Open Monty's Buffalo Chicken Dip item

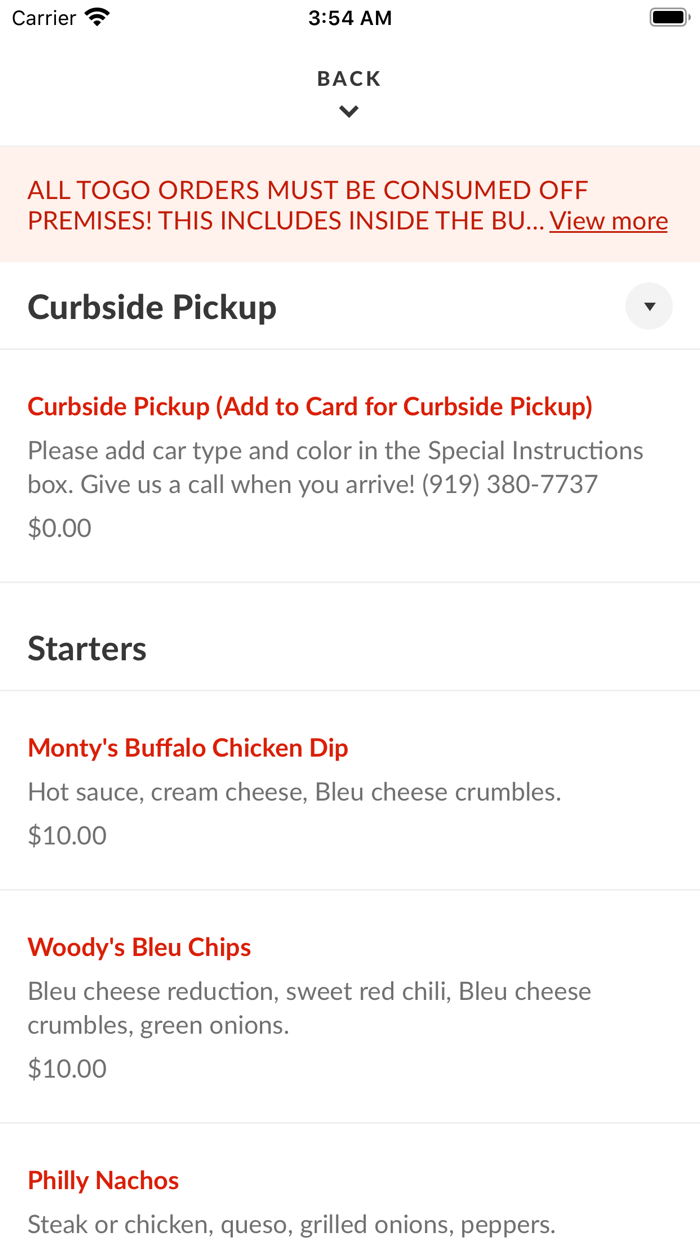(188, 748)
